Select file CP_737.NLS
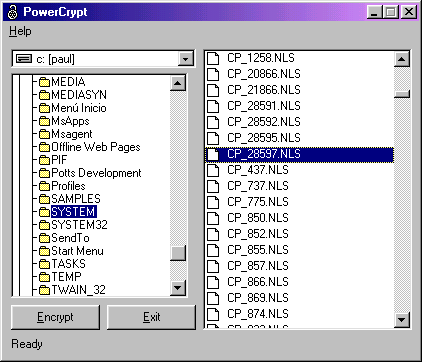Screen dimensions: 422x362 tap(258, 186)
